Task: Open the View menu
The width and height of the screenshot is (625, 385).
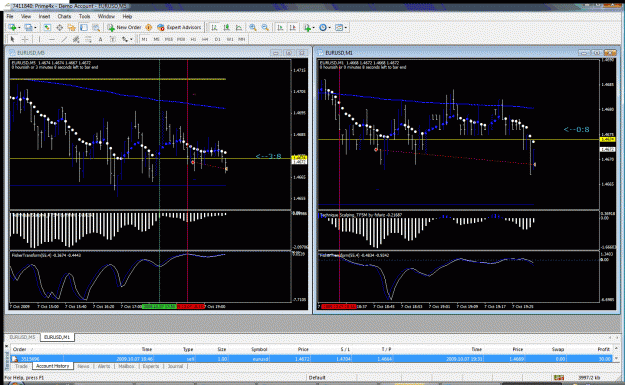Action: coord(26,16)
